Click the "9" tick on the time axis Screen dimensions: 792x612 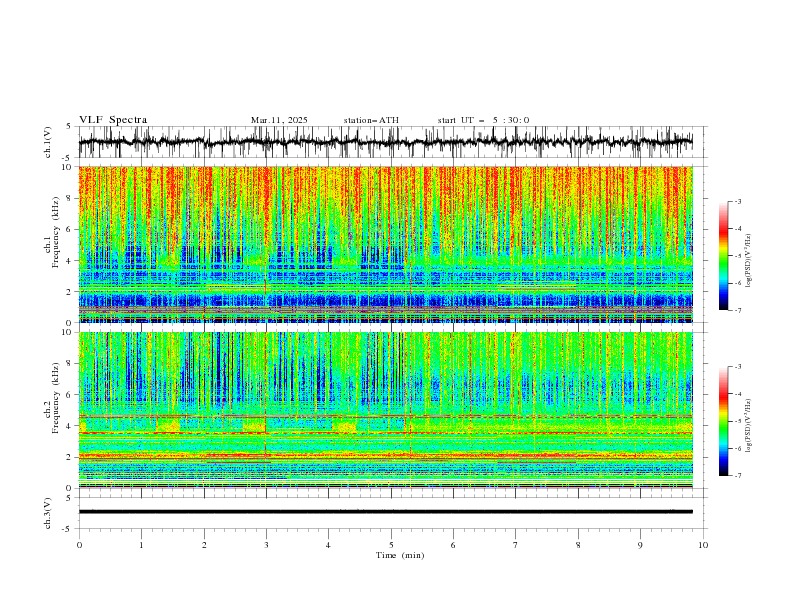(x=640, y=545)
